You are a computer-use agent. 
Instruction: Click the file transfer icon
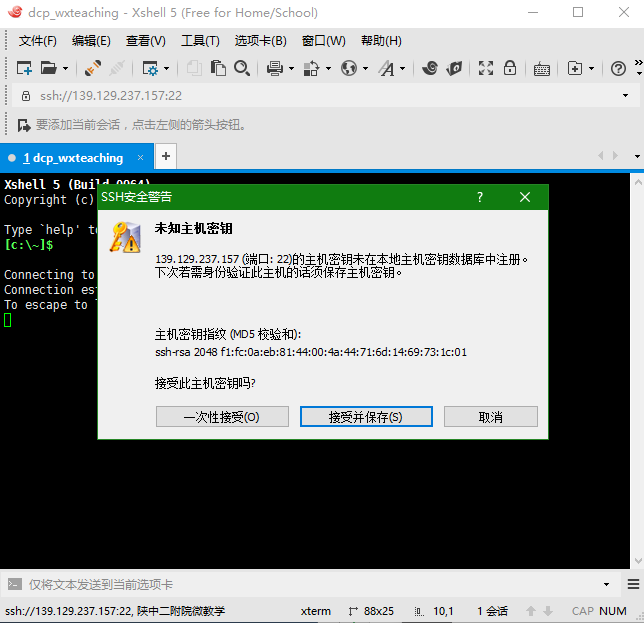[311, 68]
